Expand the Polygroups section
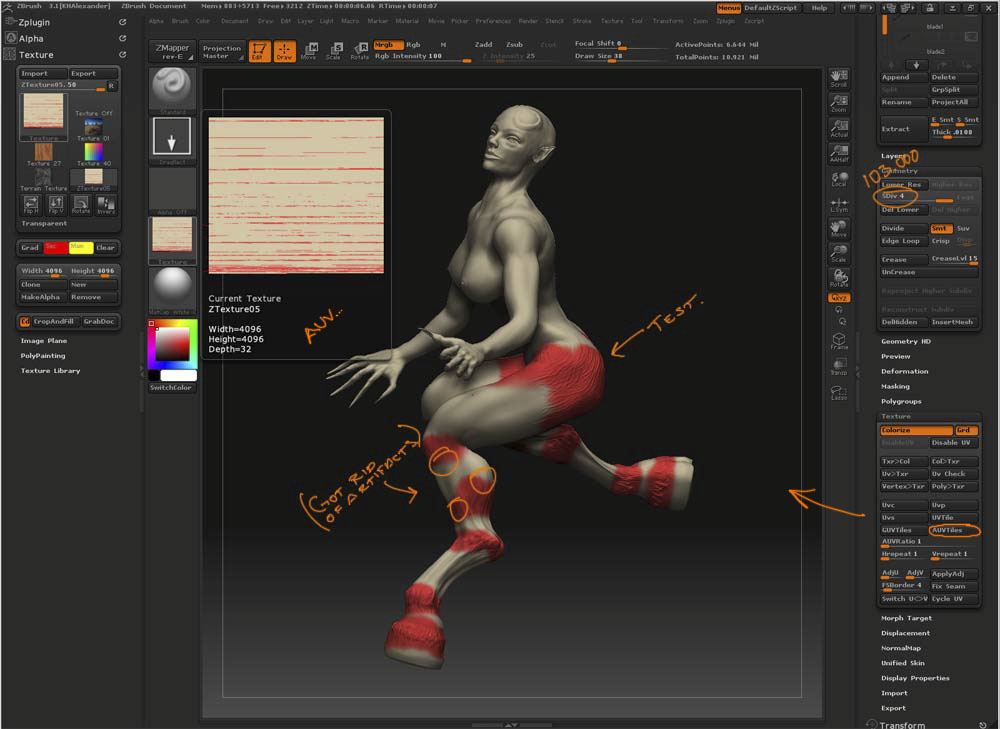The width and height of the screenshot is (1000, 729). 901,402
